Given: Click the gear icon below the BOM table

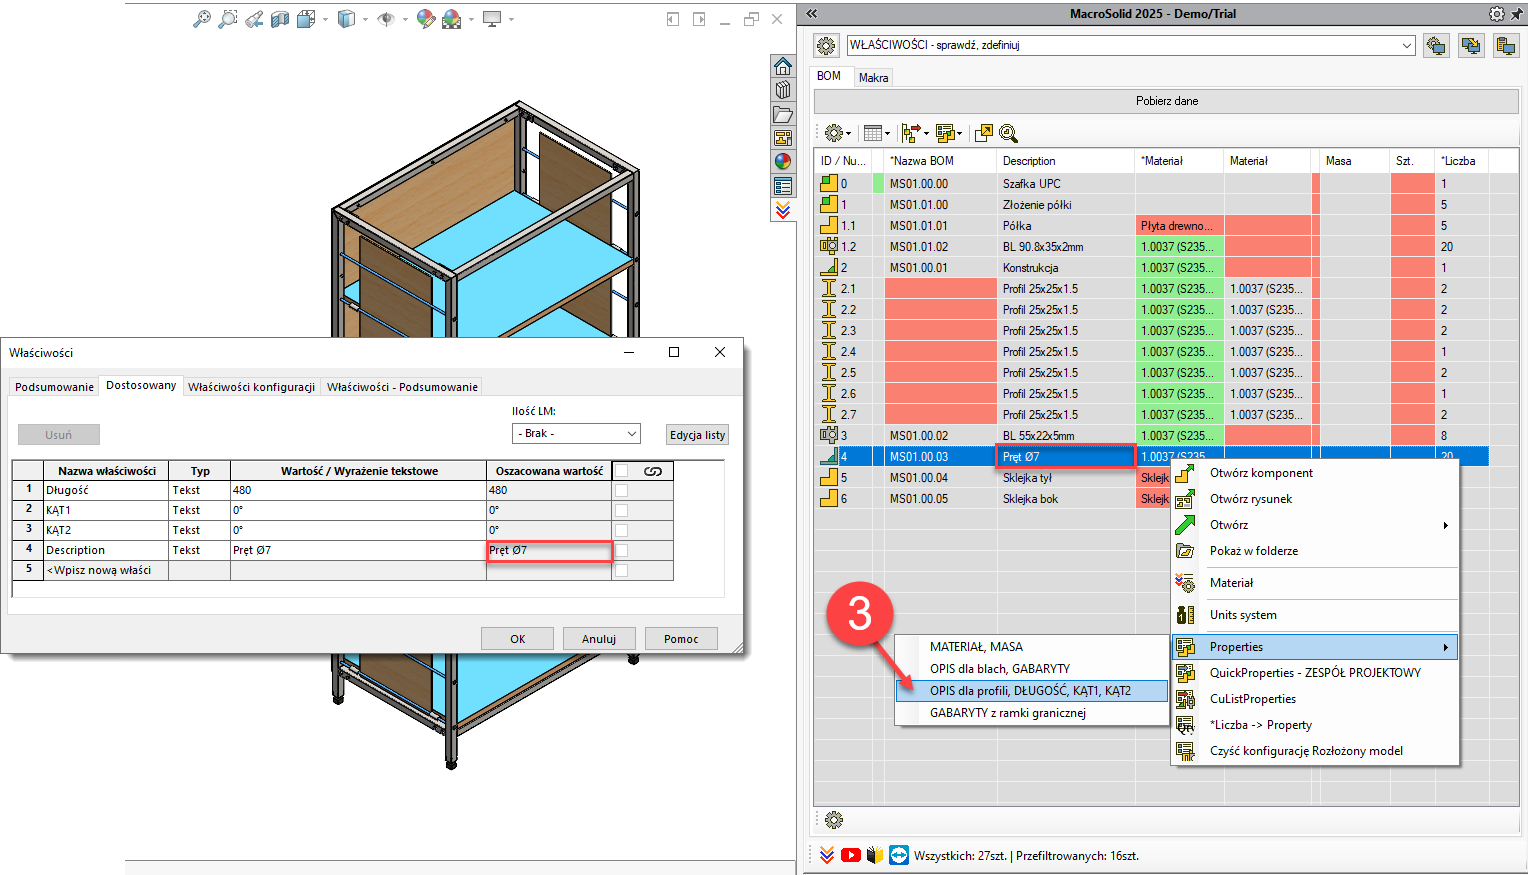Looking at the screenshot, I should [834, 820].
